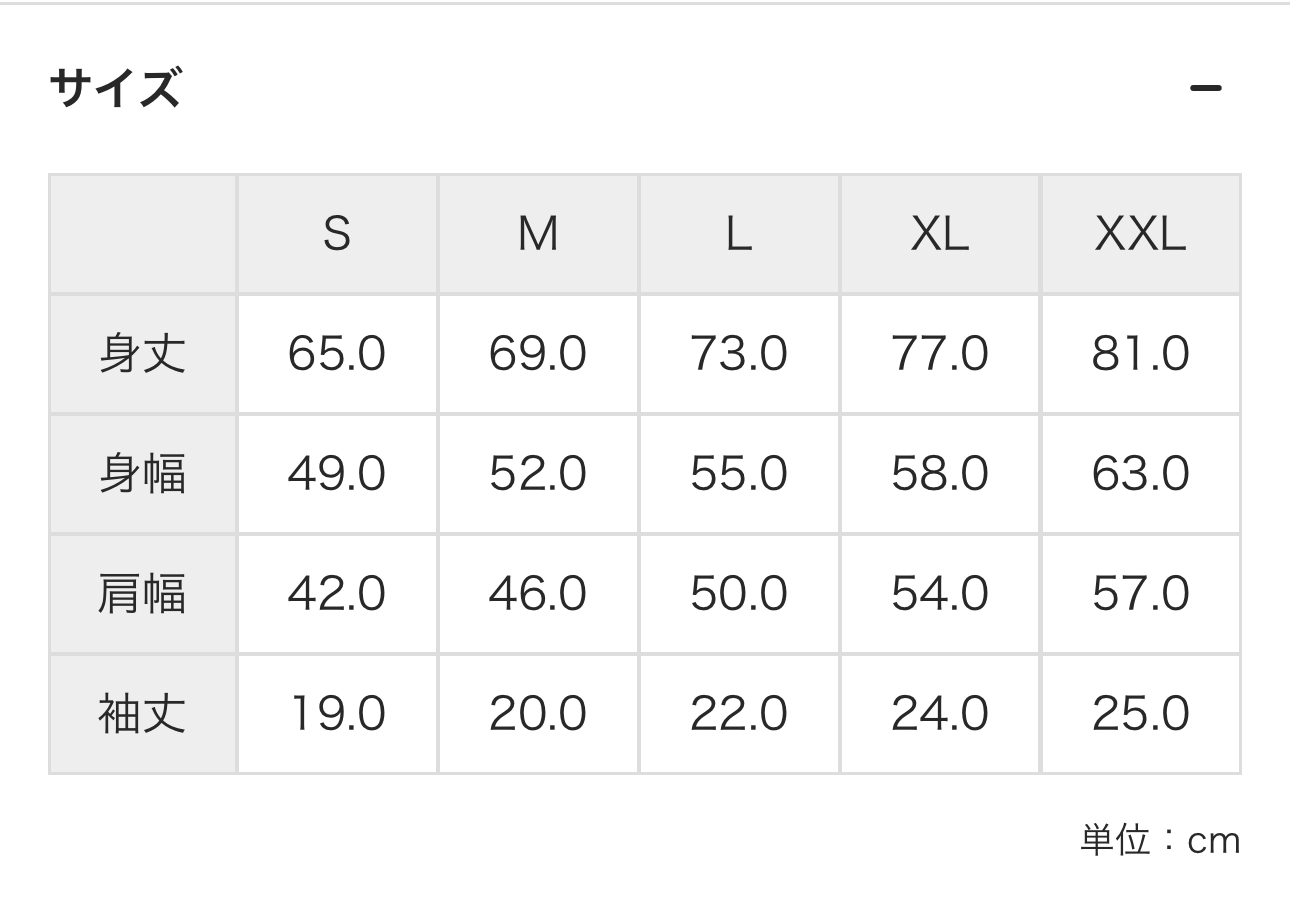This screenshot has width=1290, height=918.
Task: Select the XL size column header
Action: point(940,234)
